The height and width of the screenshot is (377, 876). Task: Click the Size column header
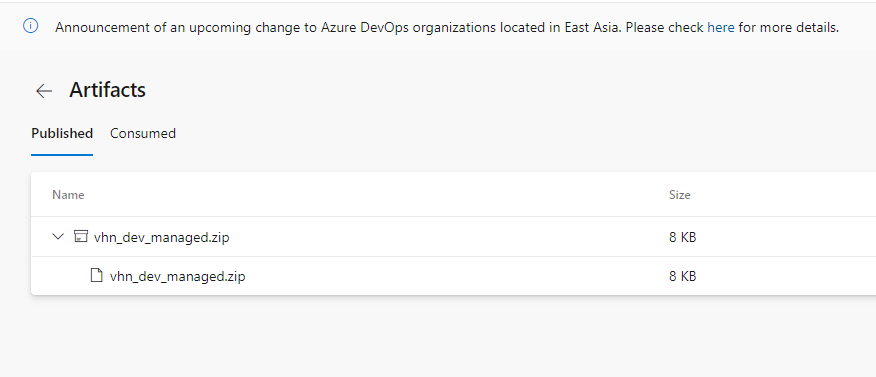(x=680, y=195)
